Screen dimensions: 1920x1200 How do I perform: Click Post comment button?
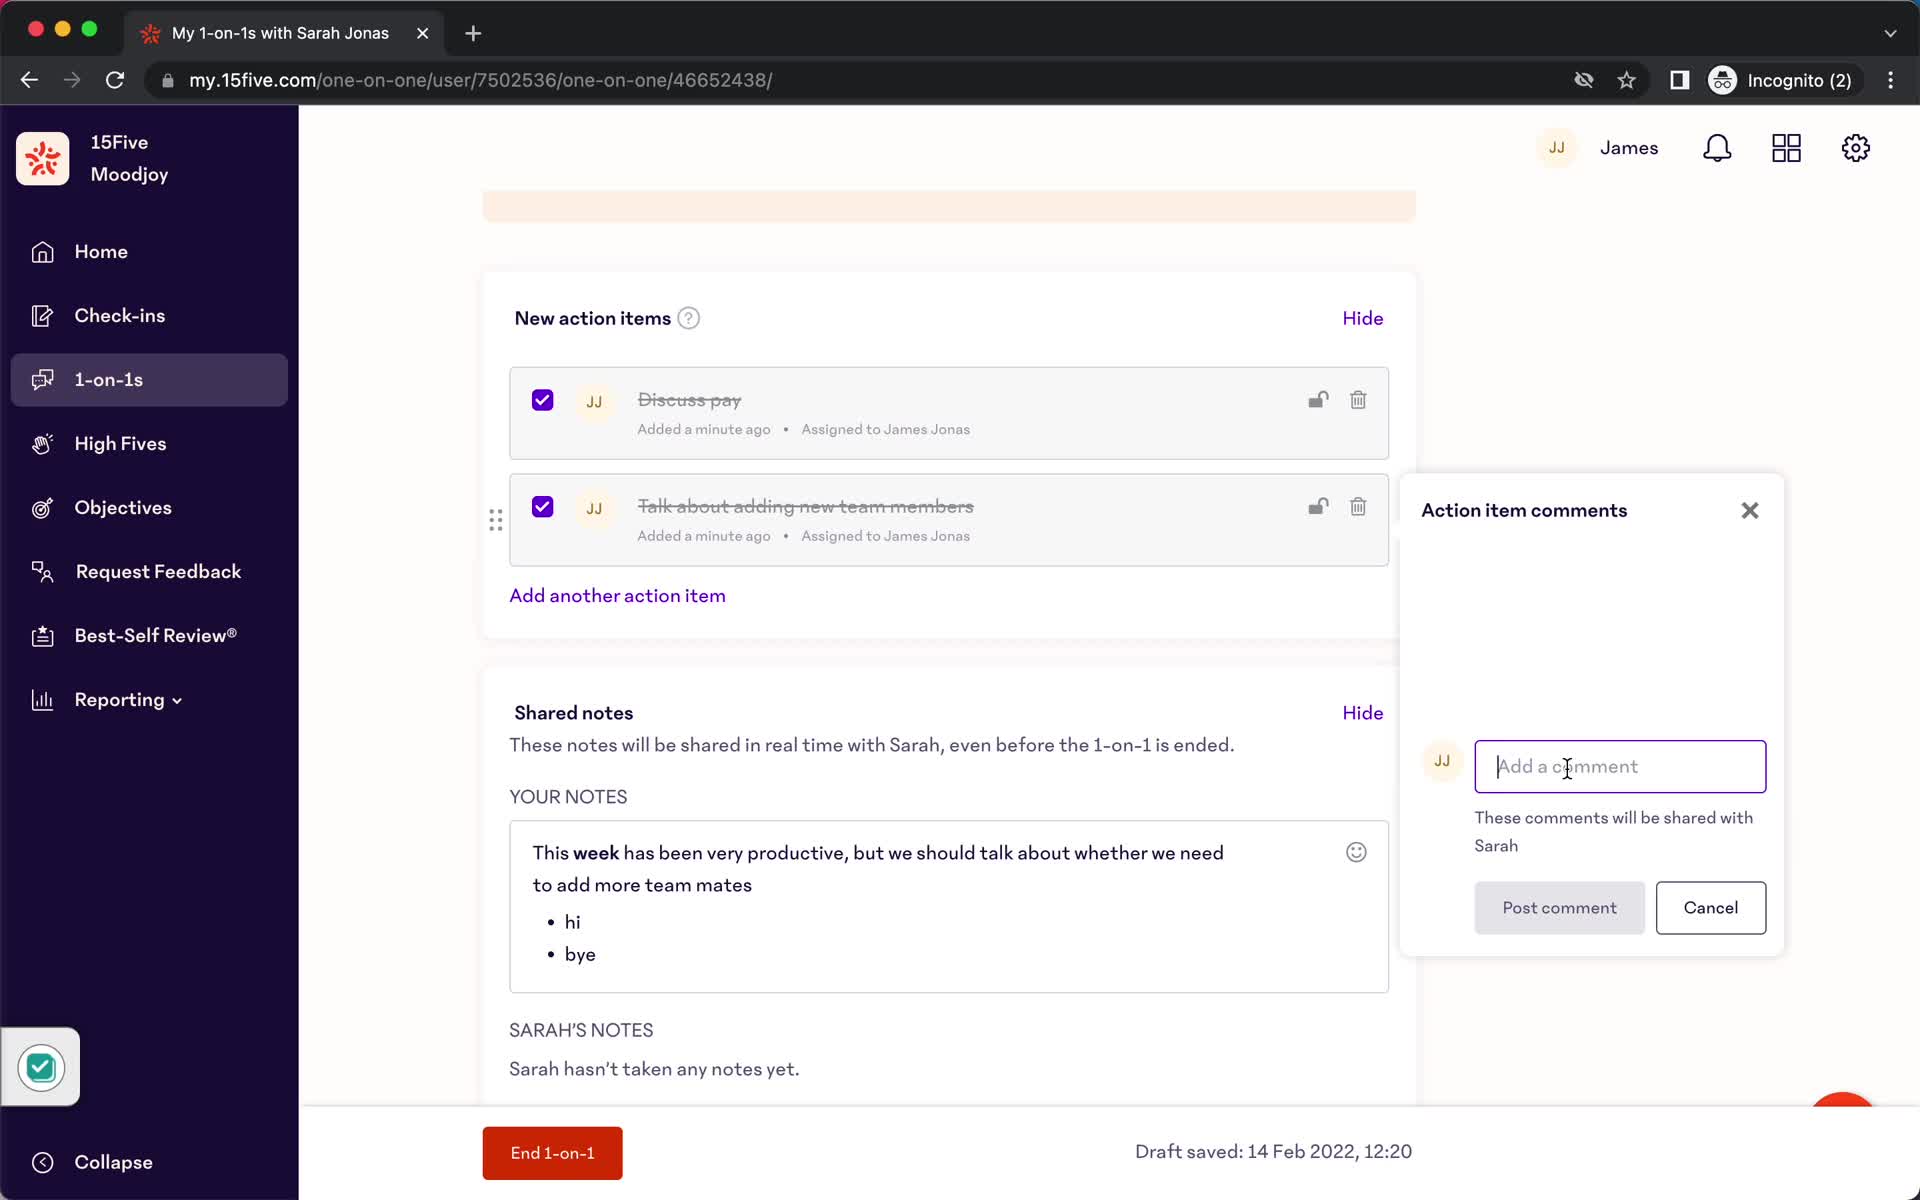(1559, 907)
